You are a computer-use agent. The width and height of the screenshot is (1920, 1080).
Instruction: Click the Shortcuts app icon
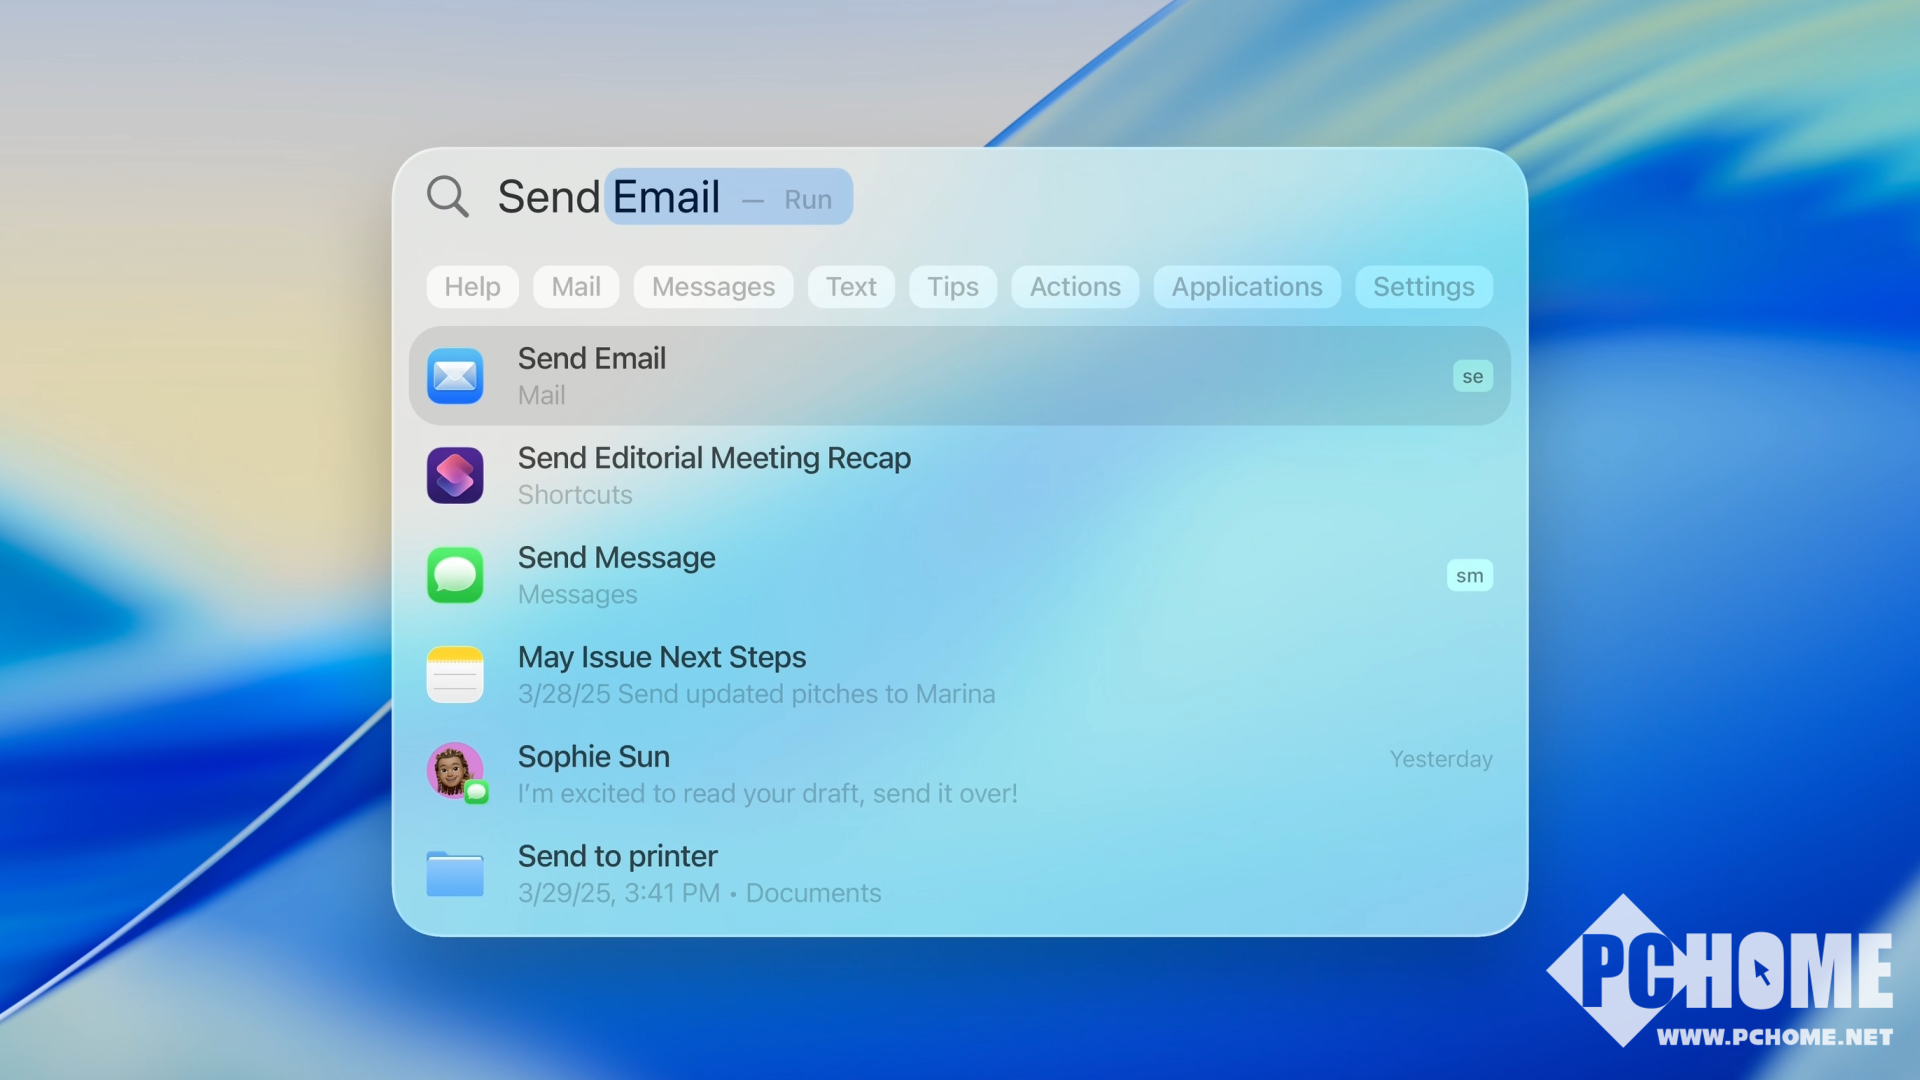click(455, 475)
